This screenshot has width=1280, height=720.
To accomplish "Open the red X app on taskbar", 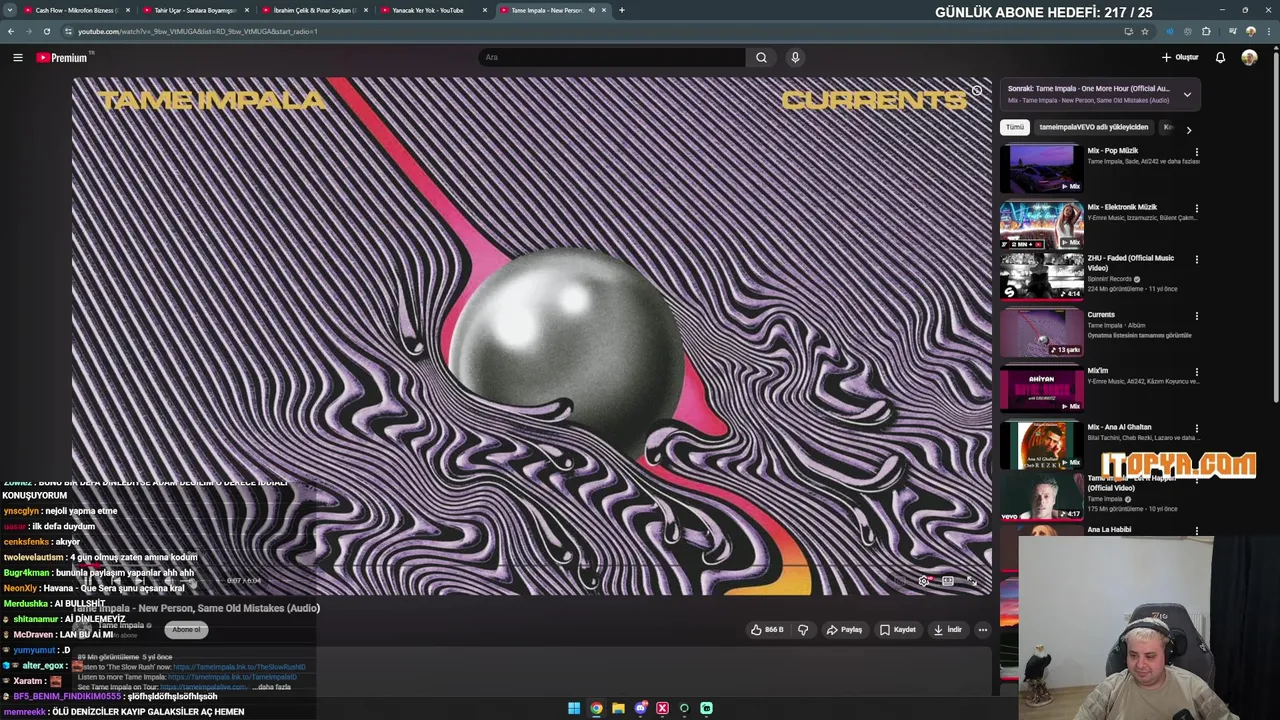I will pyautogui.click(x=662, y=708).
